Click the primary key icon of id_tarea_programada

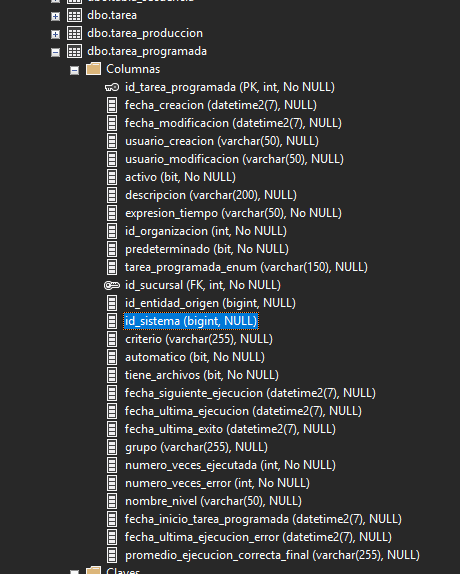112,87
